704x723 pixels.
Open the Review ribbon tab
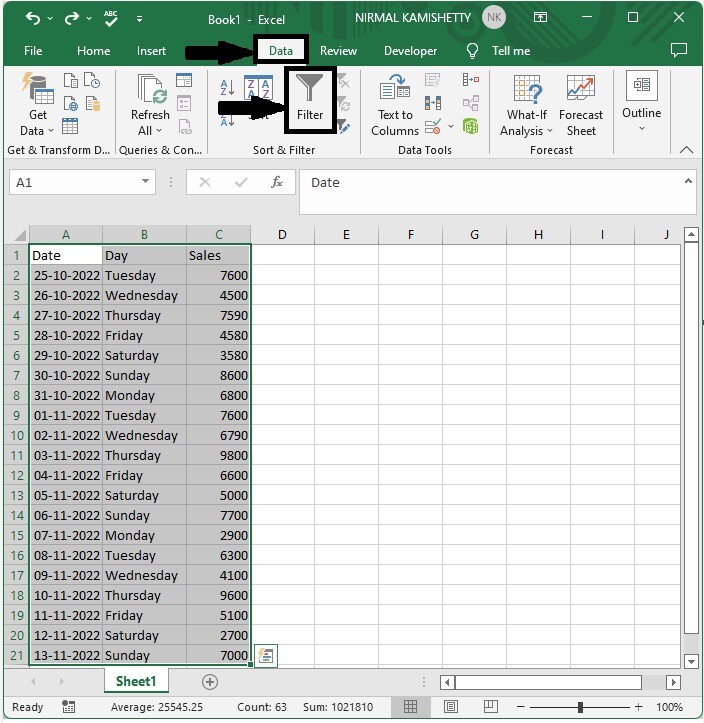coord(338,51)
